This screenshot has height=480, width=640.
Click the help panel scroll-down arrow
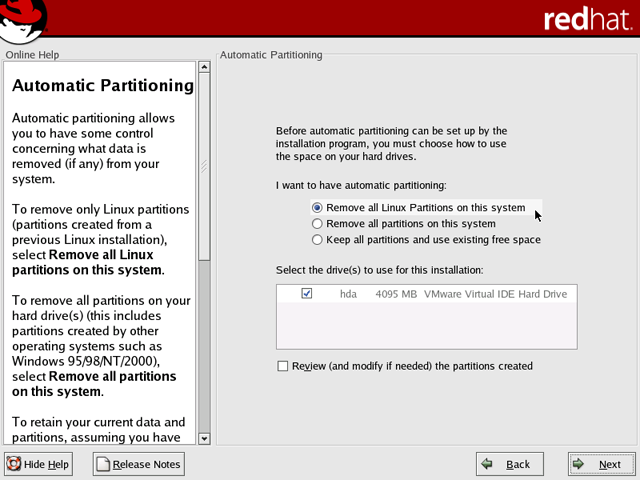point(204,438)
